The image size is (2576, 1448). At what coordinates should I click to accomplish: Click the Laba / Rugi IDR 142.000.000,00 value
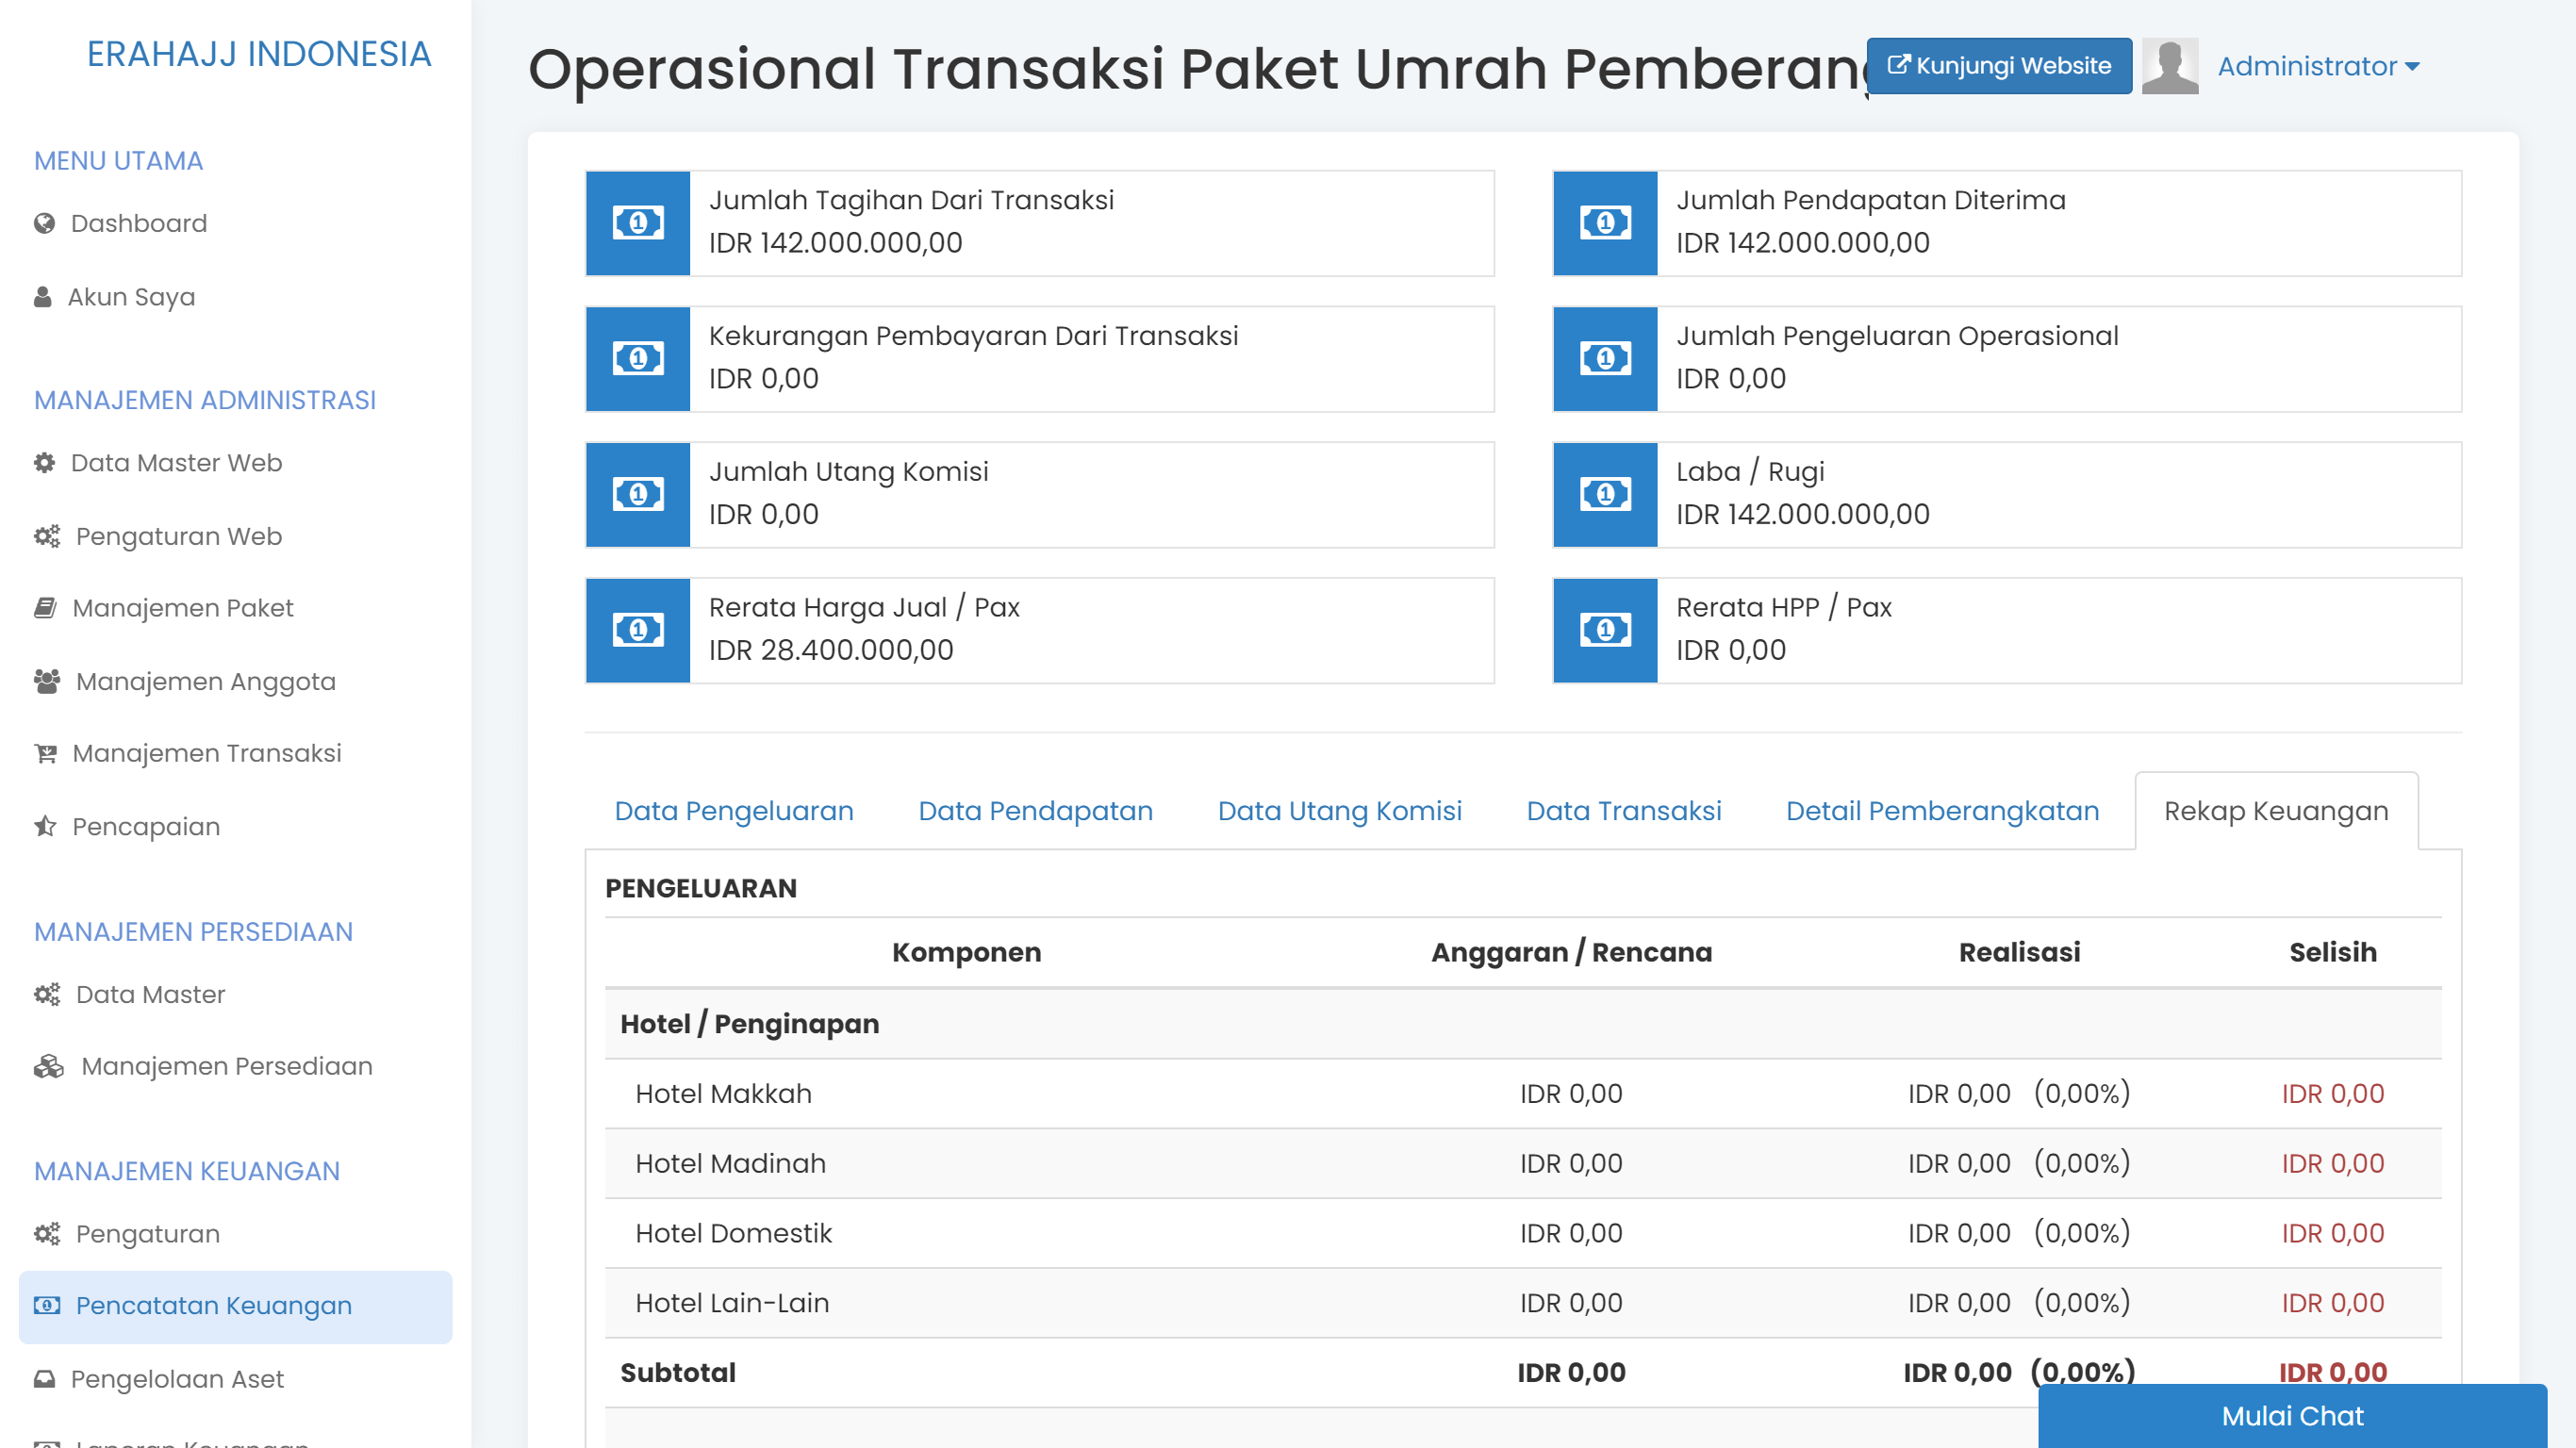(x=1802, y=514)
